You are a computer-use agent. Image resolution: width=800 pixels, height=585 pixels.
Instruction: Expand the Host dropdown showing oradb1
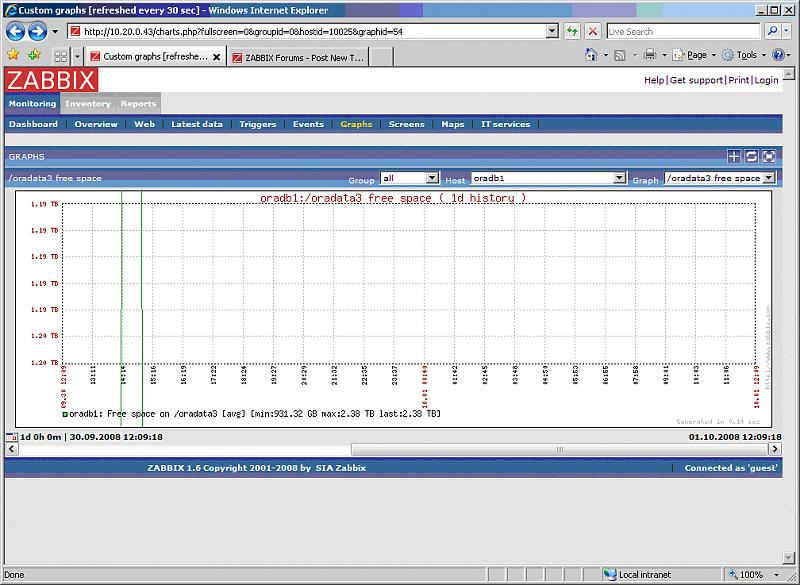(548, 178)
